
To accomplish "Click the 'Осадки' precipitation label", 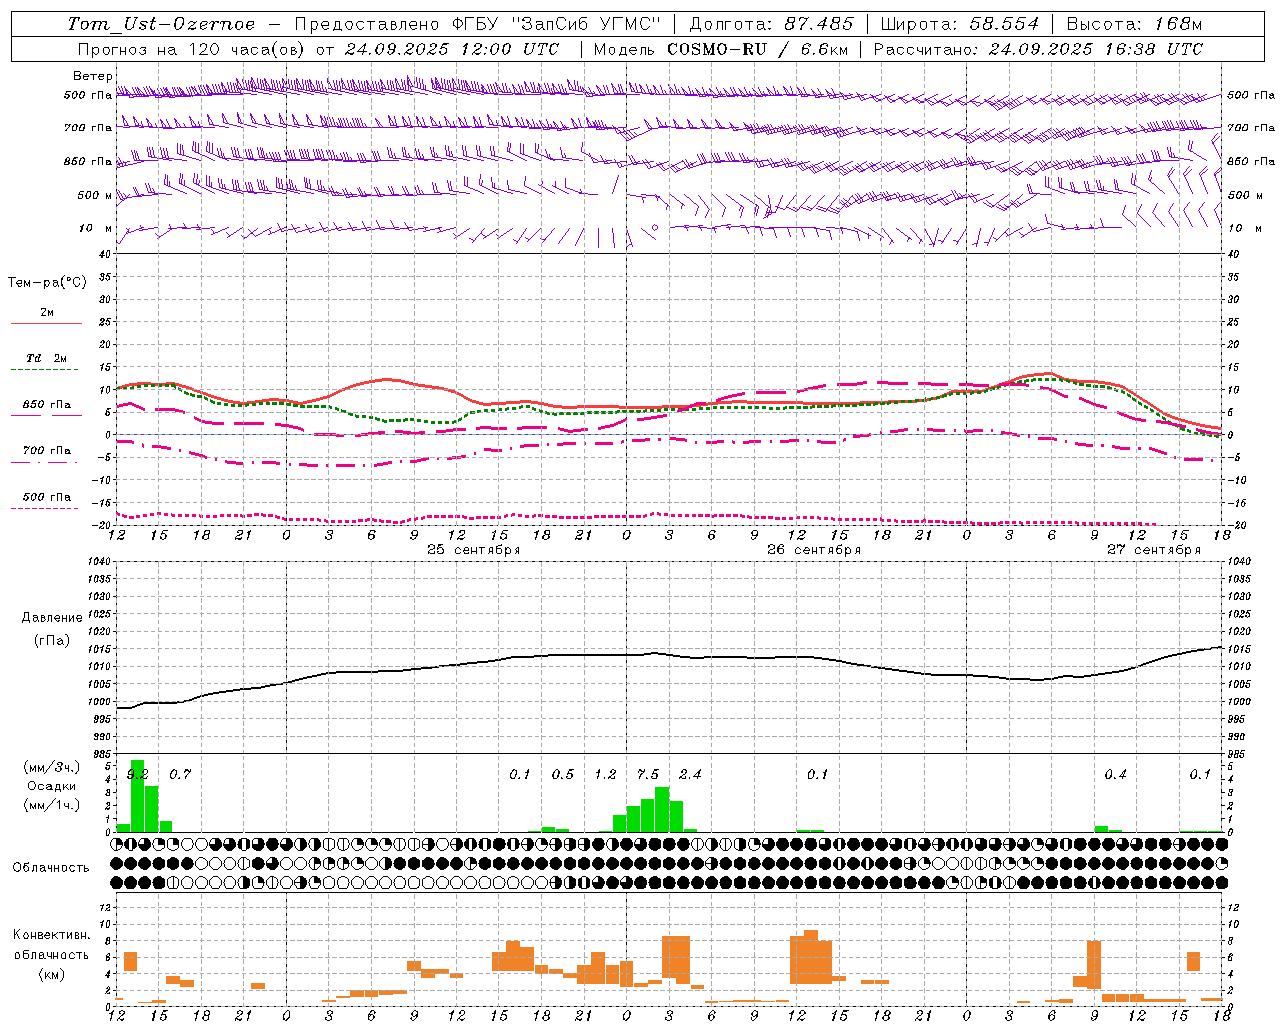I will [52, 787].
